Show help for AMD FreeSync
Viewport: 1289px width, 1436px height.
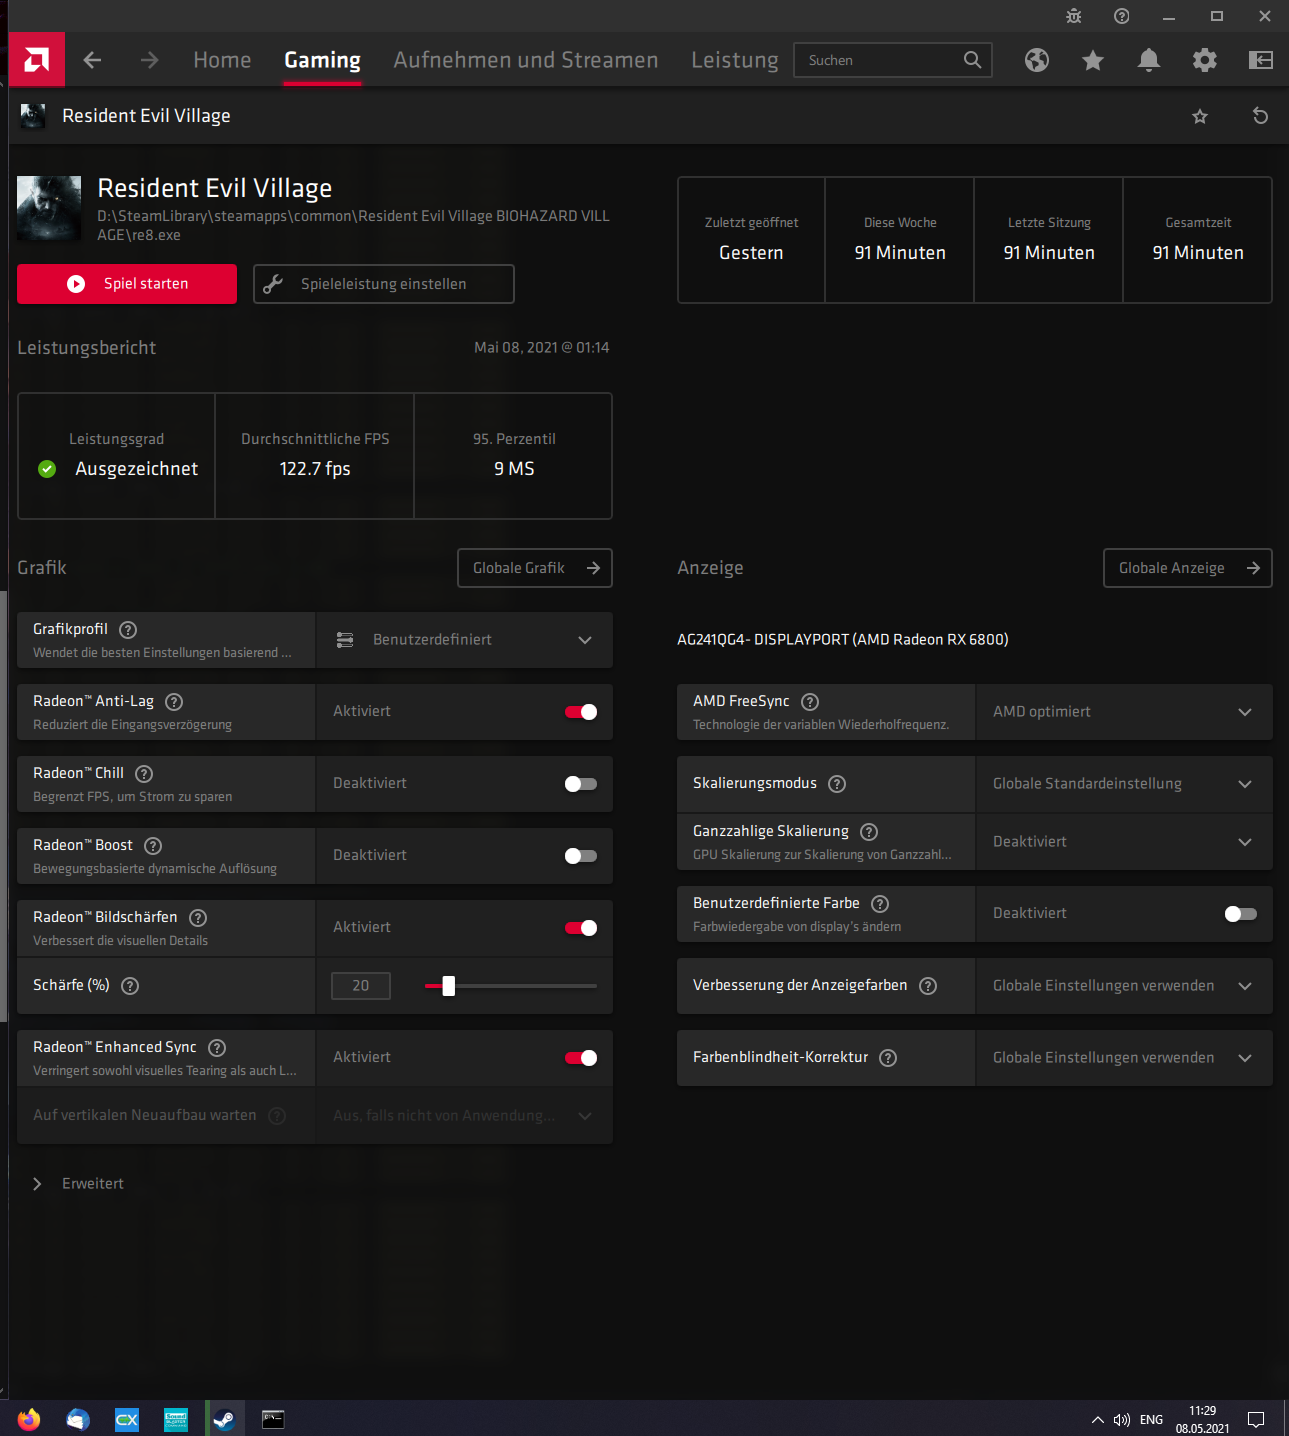tap(810, 702)
